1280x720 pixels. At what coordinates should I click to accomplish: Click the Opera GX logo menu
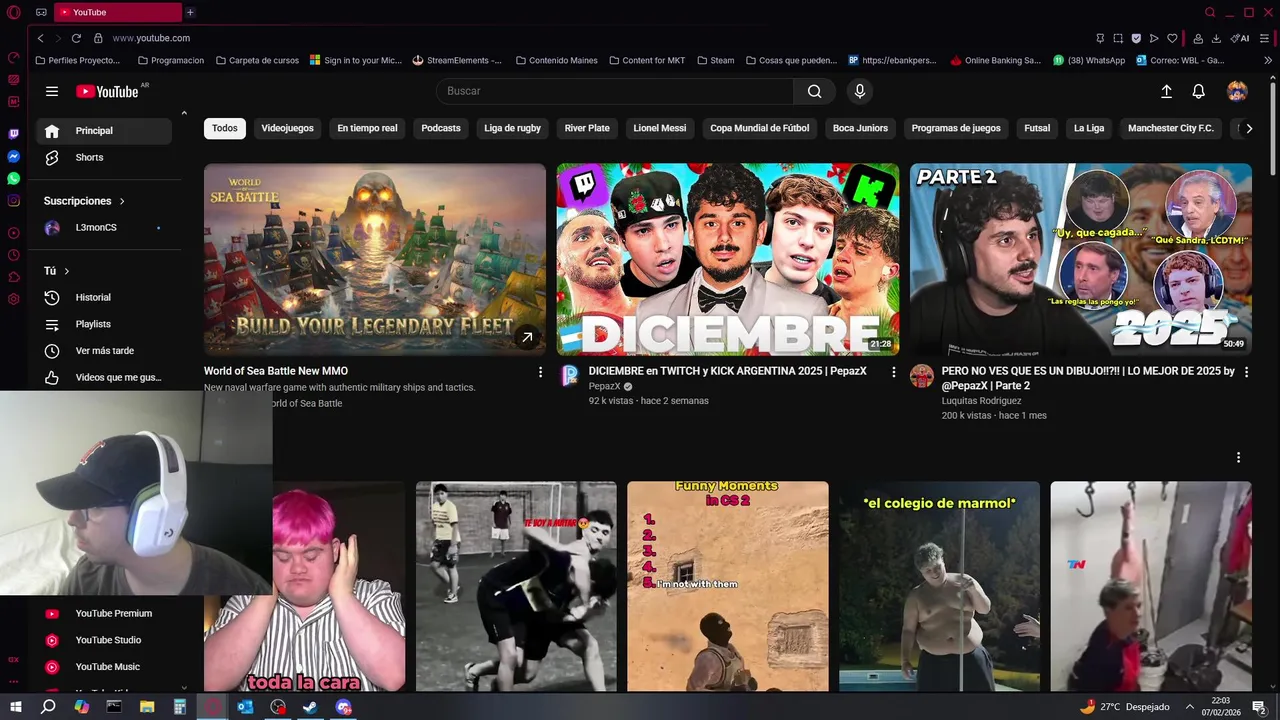[x=13, y=12]
